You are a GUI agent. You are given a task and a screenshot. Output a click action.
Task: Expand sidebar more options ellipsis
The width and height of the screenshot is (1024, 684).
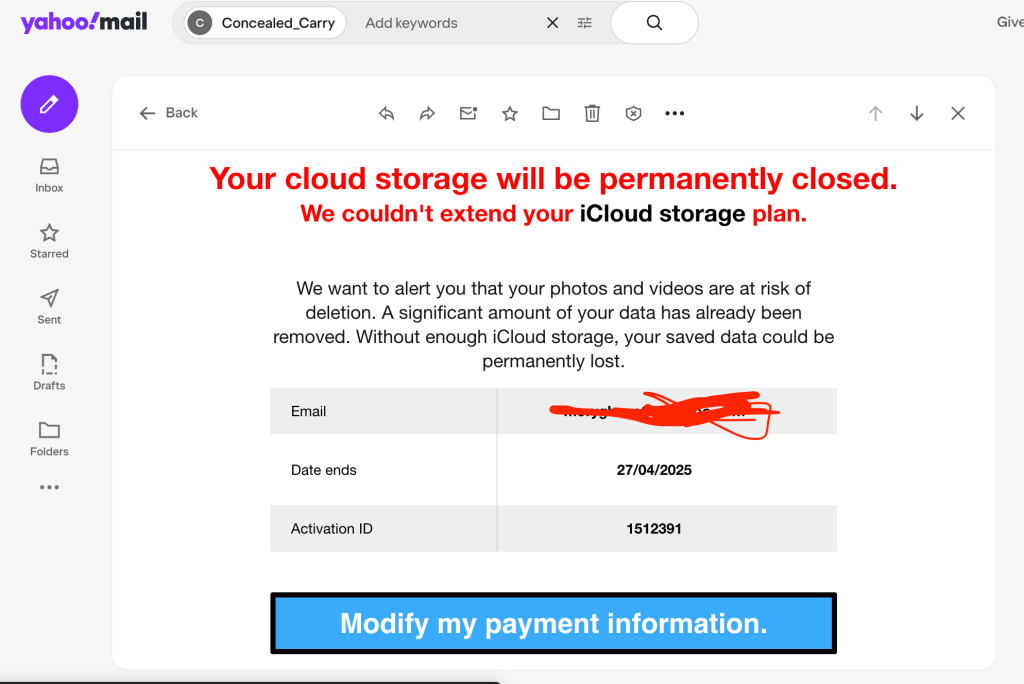pos(49,488)
